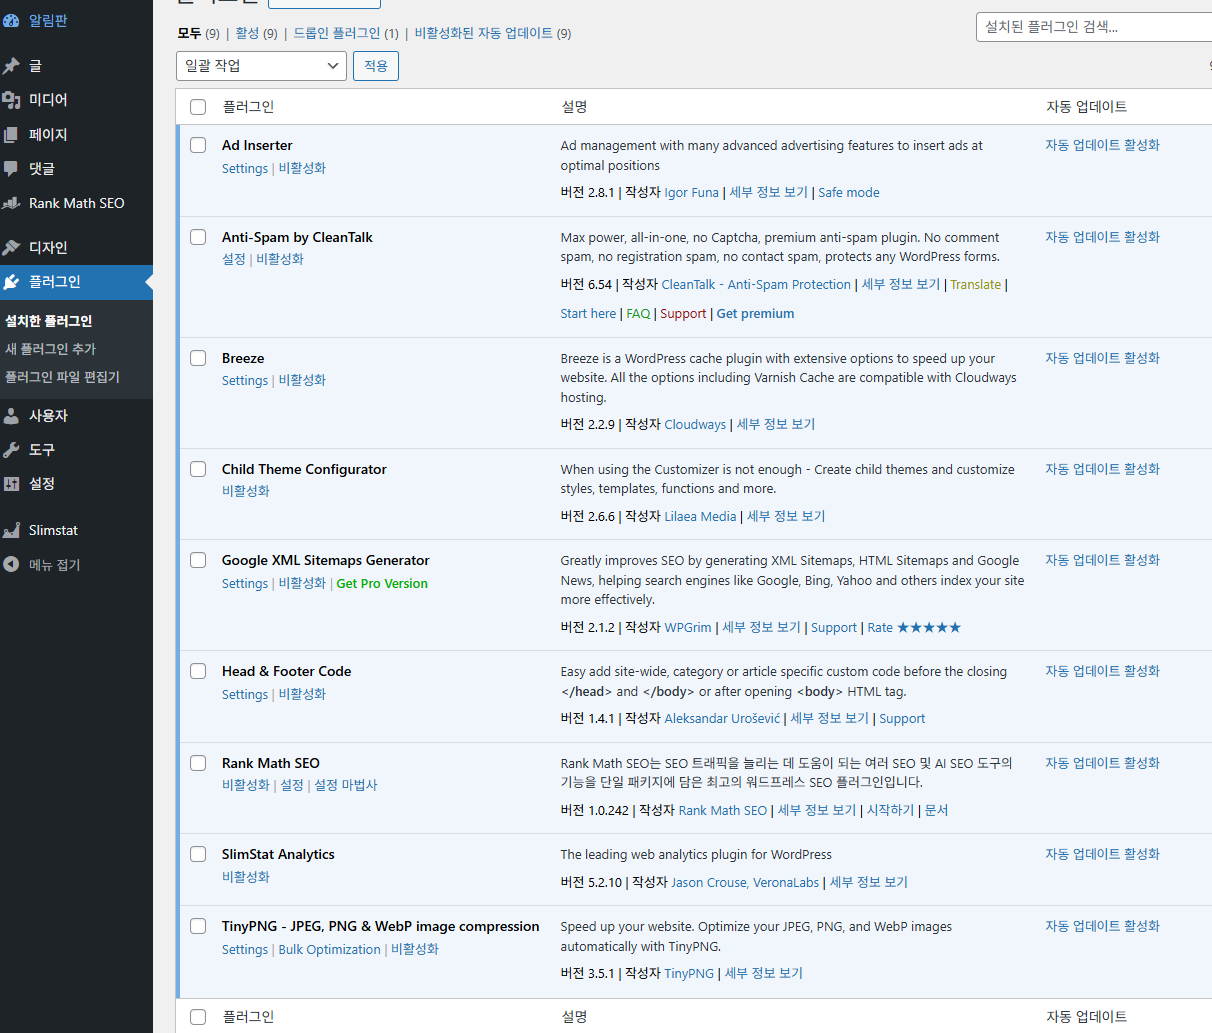Open the 디자인 menu in sidebar
Screen dimensions: 1212x1033
tap(76, 247)
